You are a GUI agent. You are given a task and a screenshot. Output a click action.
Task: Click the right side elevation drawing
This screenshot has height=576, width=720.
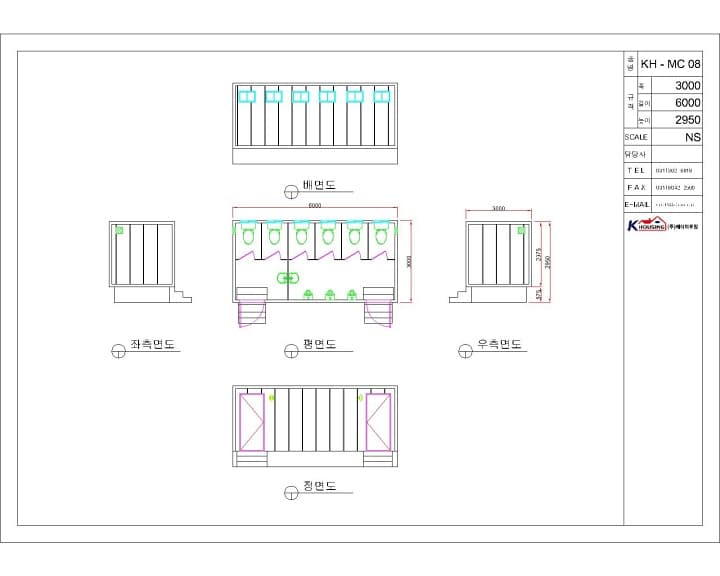[x=490, y=262]
